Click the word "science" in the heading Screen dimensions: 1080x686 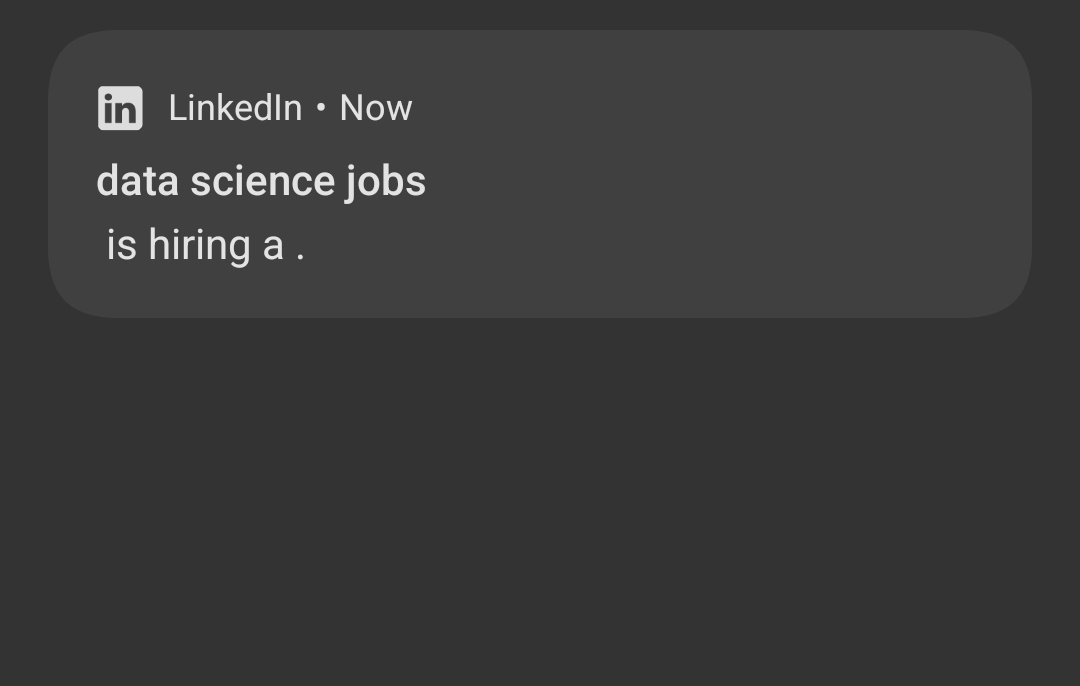[x=262, y=180]
